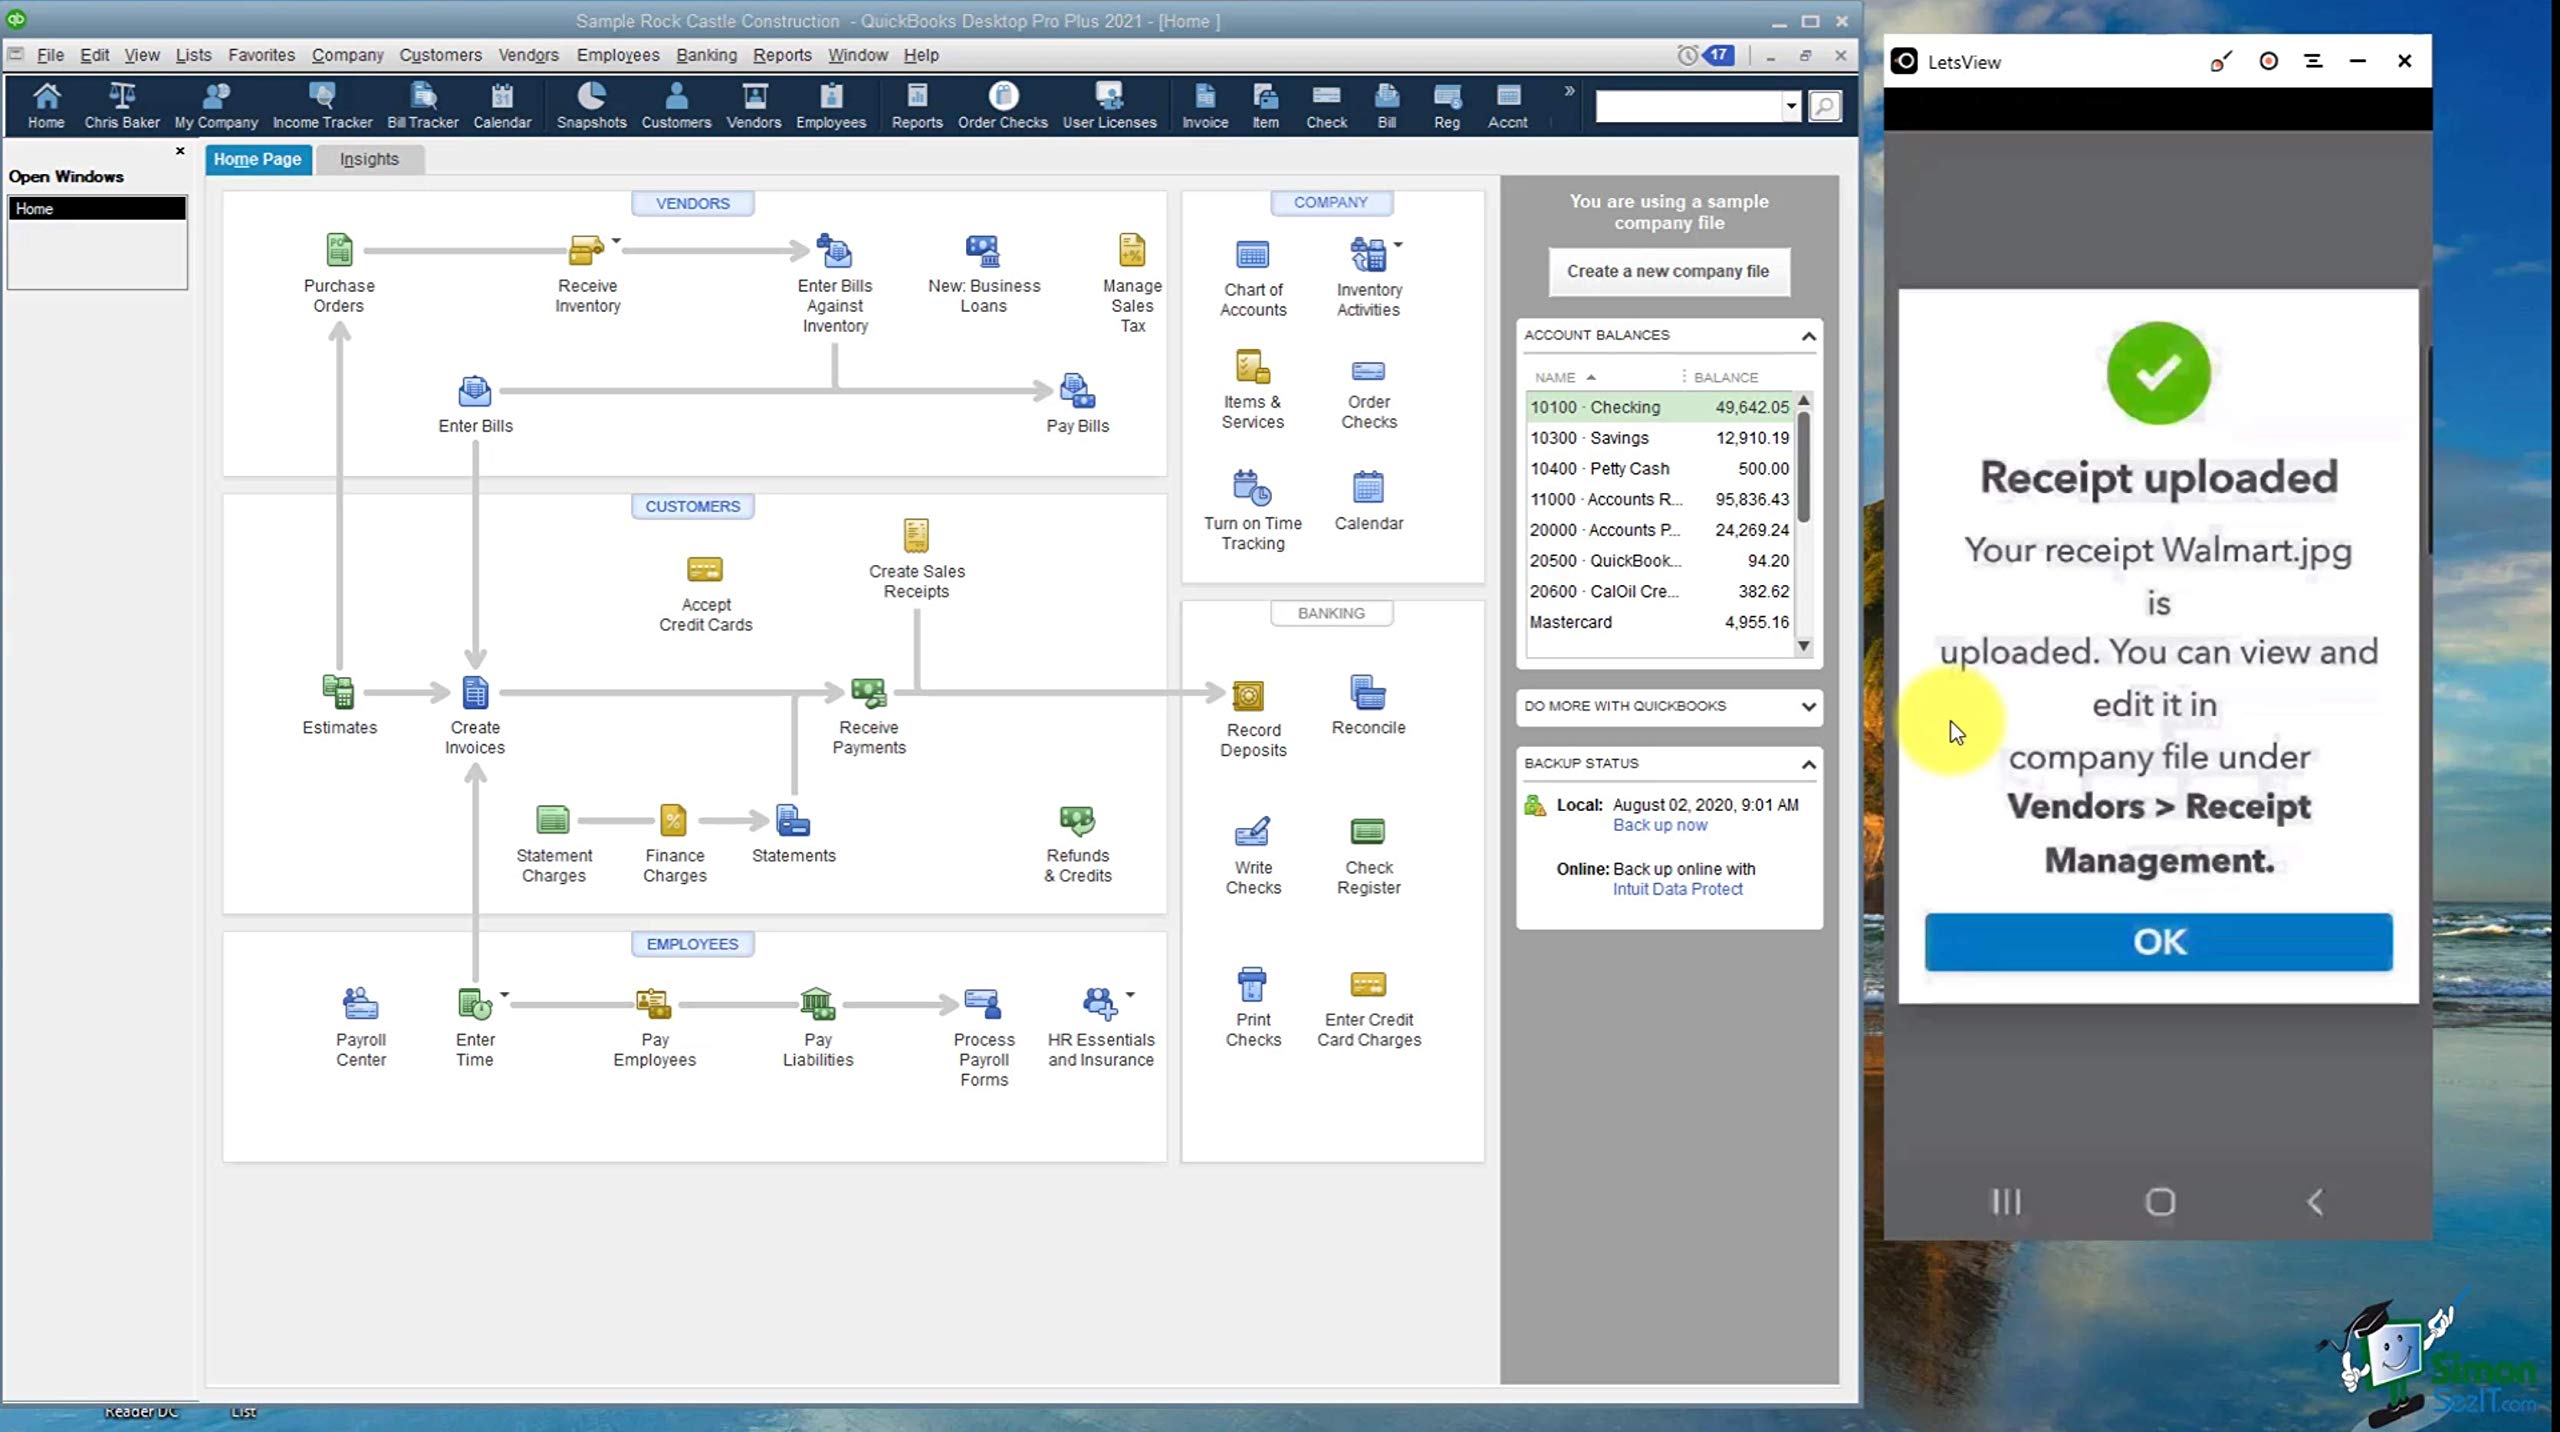Click the Create Invoices icon
This screenshot has width=2560, height=1432.
coord(475,692)
